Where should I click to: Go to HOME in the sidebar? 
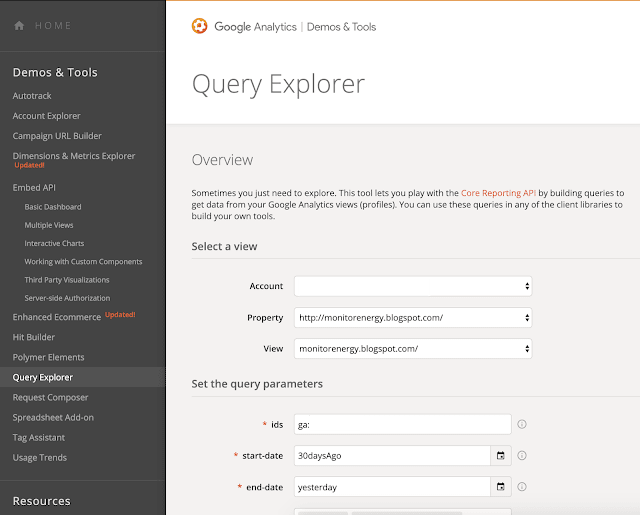[53, 26]
